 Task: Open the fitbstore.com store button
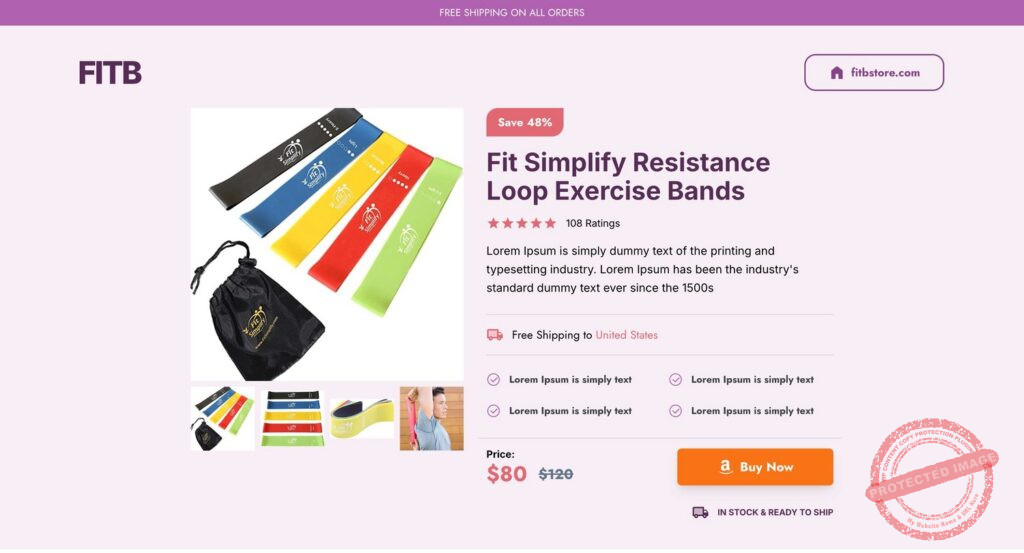click(x=873, y=73)
